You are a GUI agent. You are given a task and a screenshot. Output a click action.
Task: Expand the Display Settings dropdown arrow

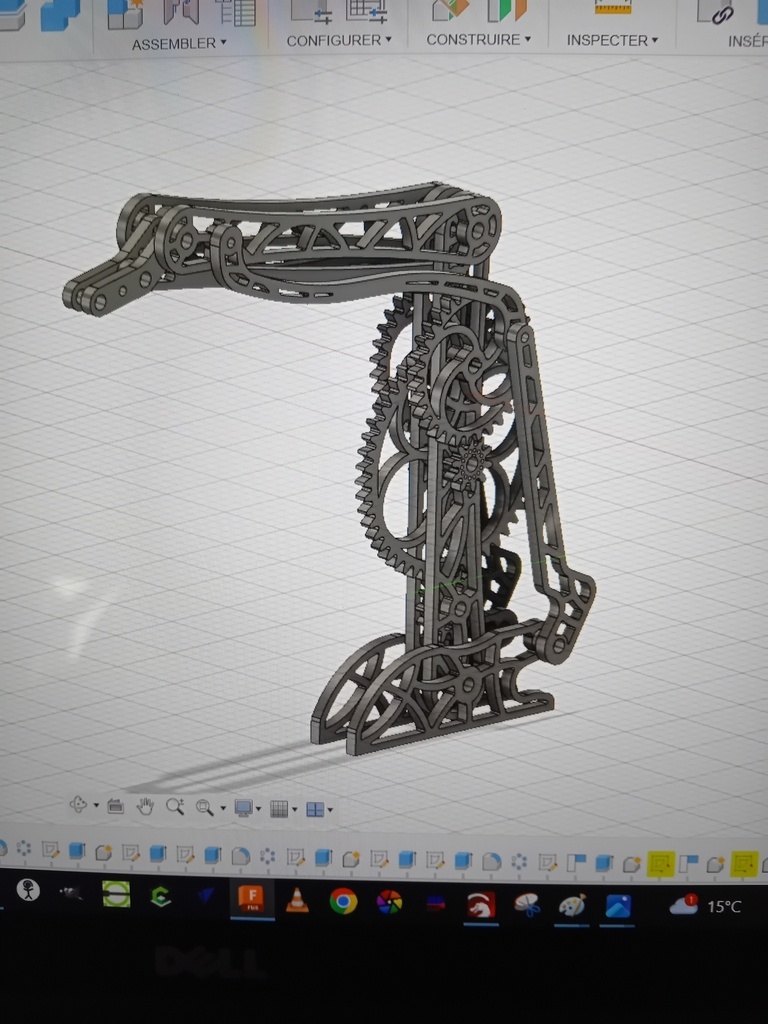tap(259, 809)
